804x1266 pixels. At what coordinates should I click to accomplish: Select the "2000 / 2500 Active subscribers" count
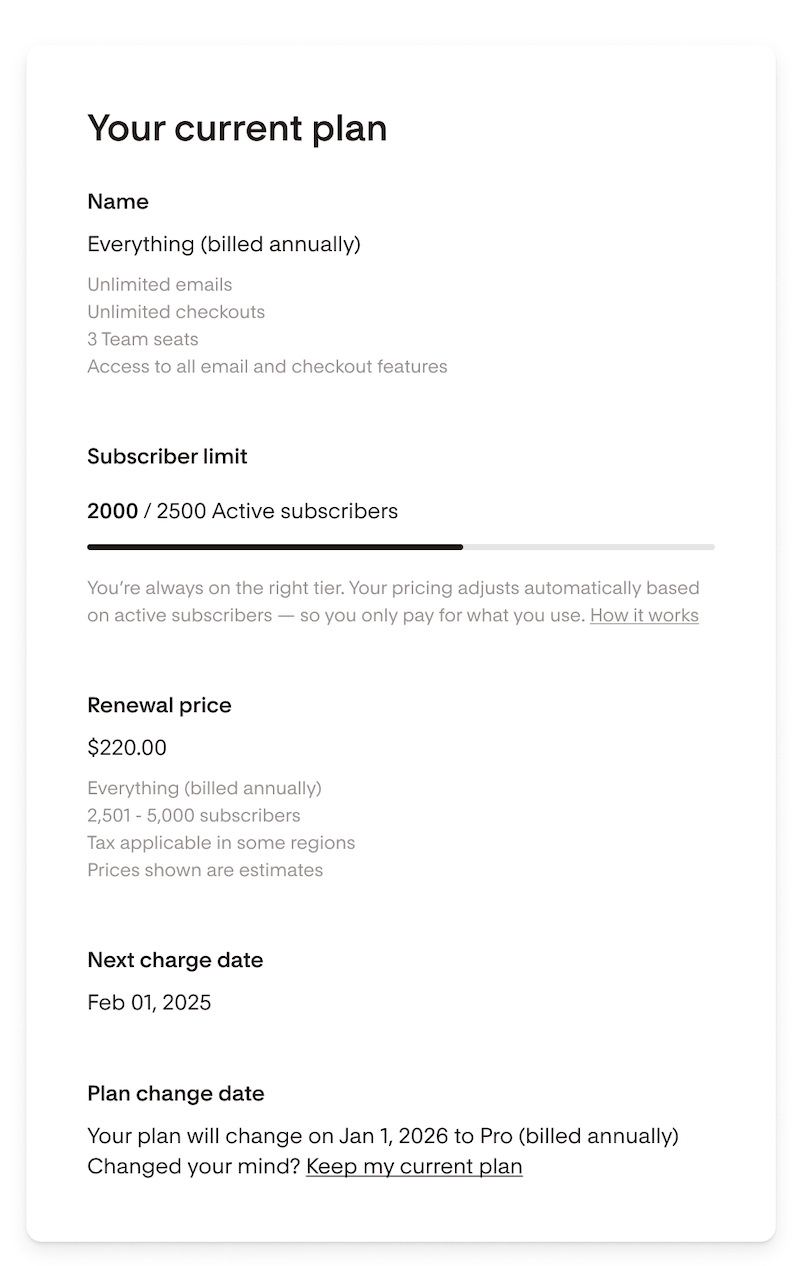coord(242,511)
